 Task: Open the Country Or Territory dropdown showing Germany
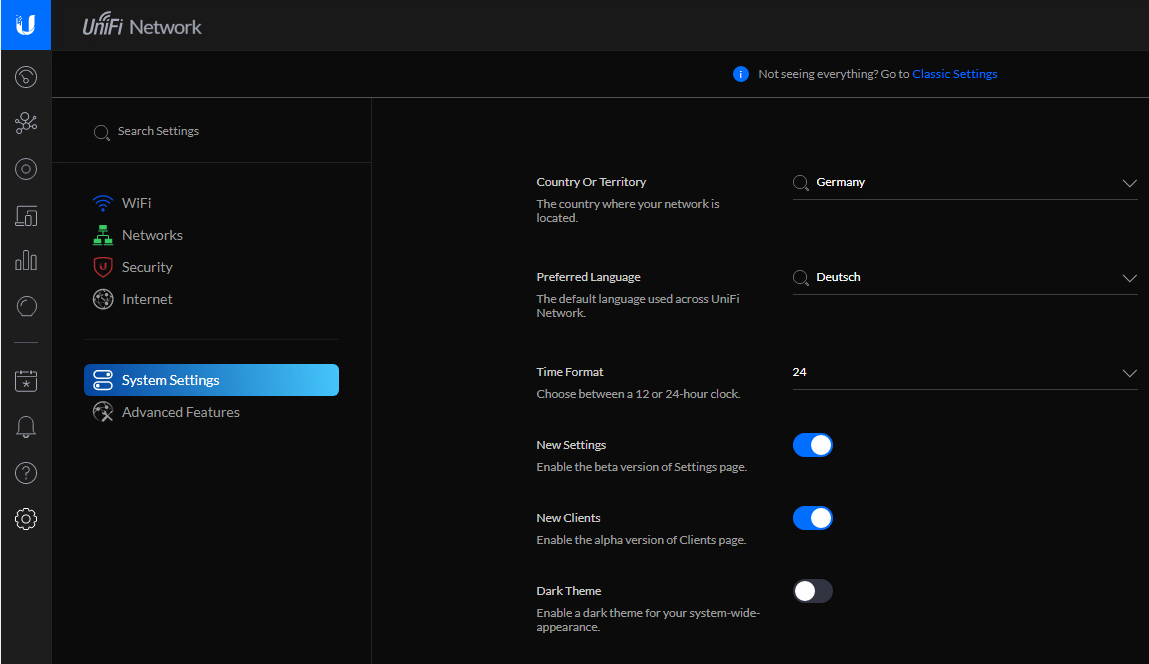click(x=965, y=182)
